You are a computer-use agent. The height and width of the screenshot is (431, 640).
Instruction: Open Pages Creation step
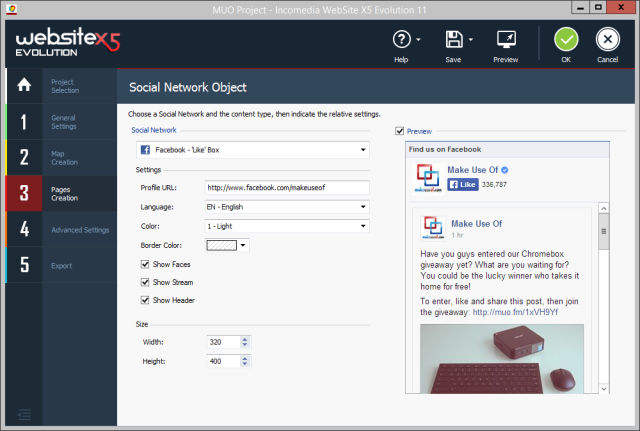coord(64,193)
